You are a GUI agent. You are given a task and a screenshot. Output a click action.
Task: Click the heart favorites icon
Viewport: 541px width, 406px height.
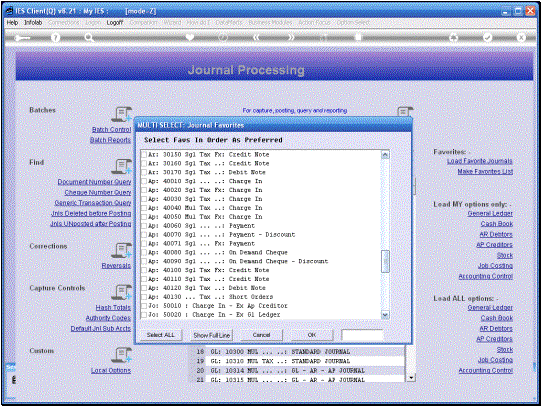[190, 37]
